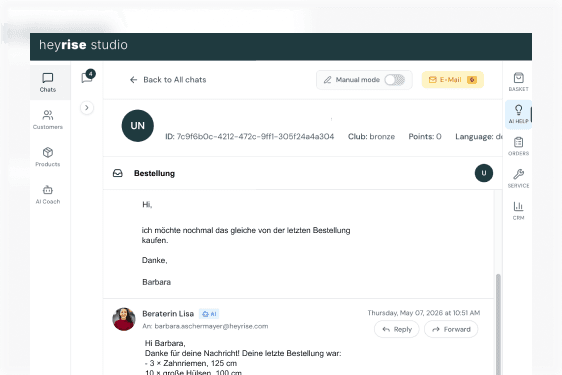562x375 pixels.
Task: Click the back arrow icon
Action: coord(133,80)
